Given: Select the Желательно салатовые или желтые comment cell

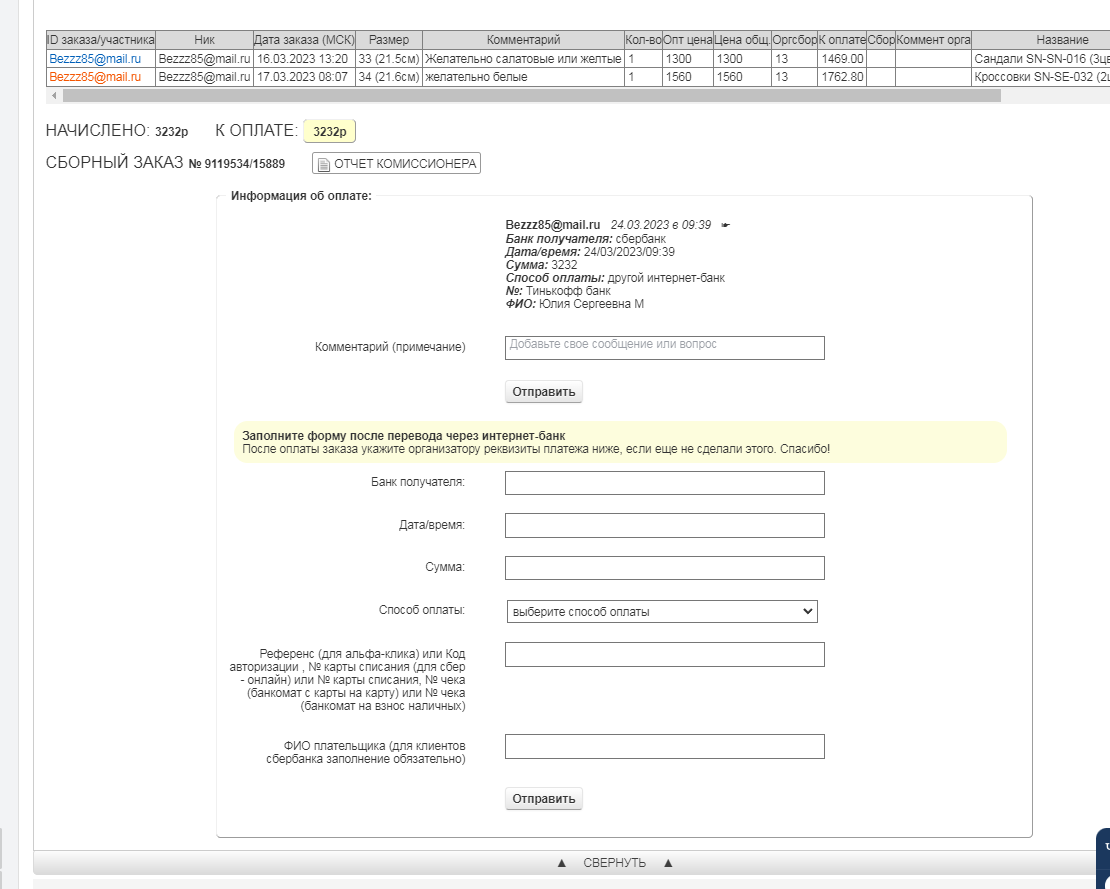Looking at the screenshot, I should coord(523,59).
